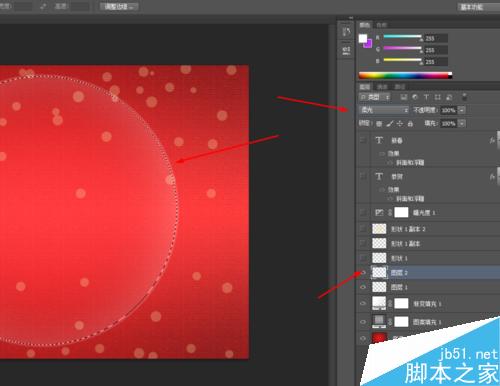Switch to the 颜色 (Color) panel tab
This screenshot has height=386, width=500.
coord(365,25)
